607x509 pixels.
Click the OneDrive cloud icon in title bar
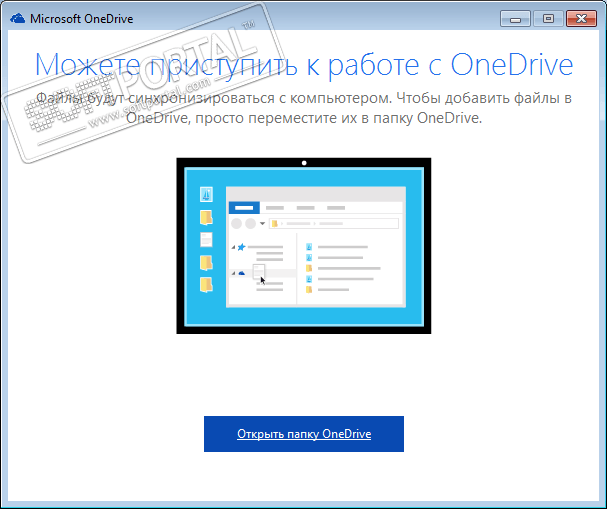17,19
